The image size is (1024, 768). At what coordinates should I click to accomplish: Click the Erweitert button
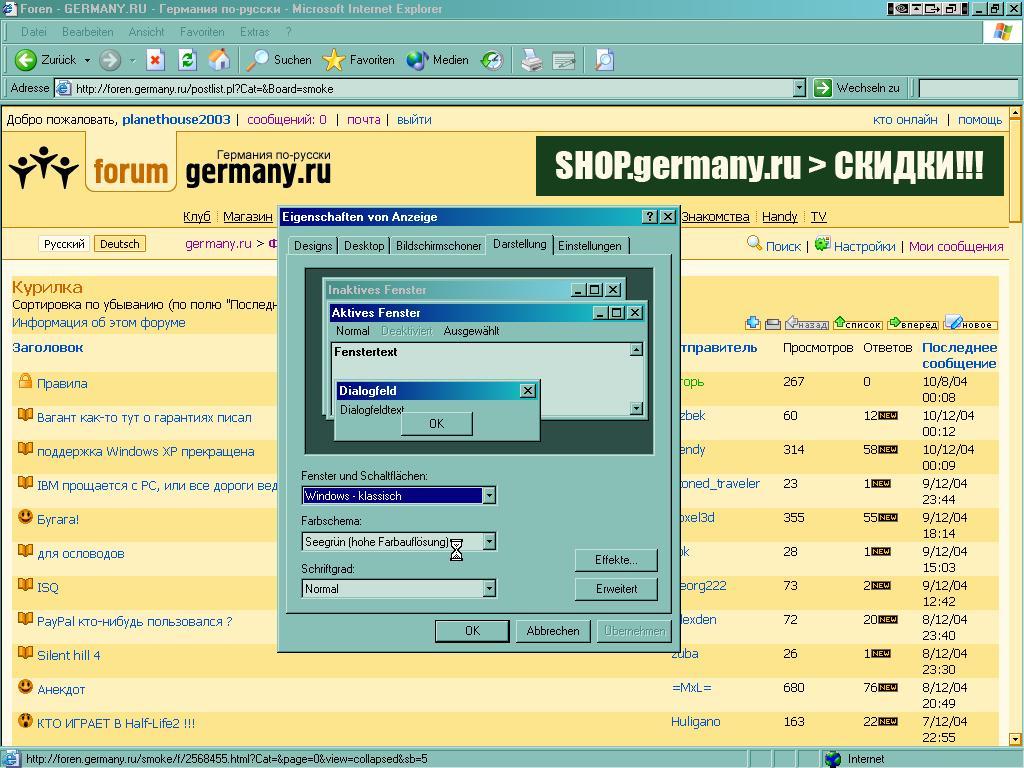click(616, 588)
